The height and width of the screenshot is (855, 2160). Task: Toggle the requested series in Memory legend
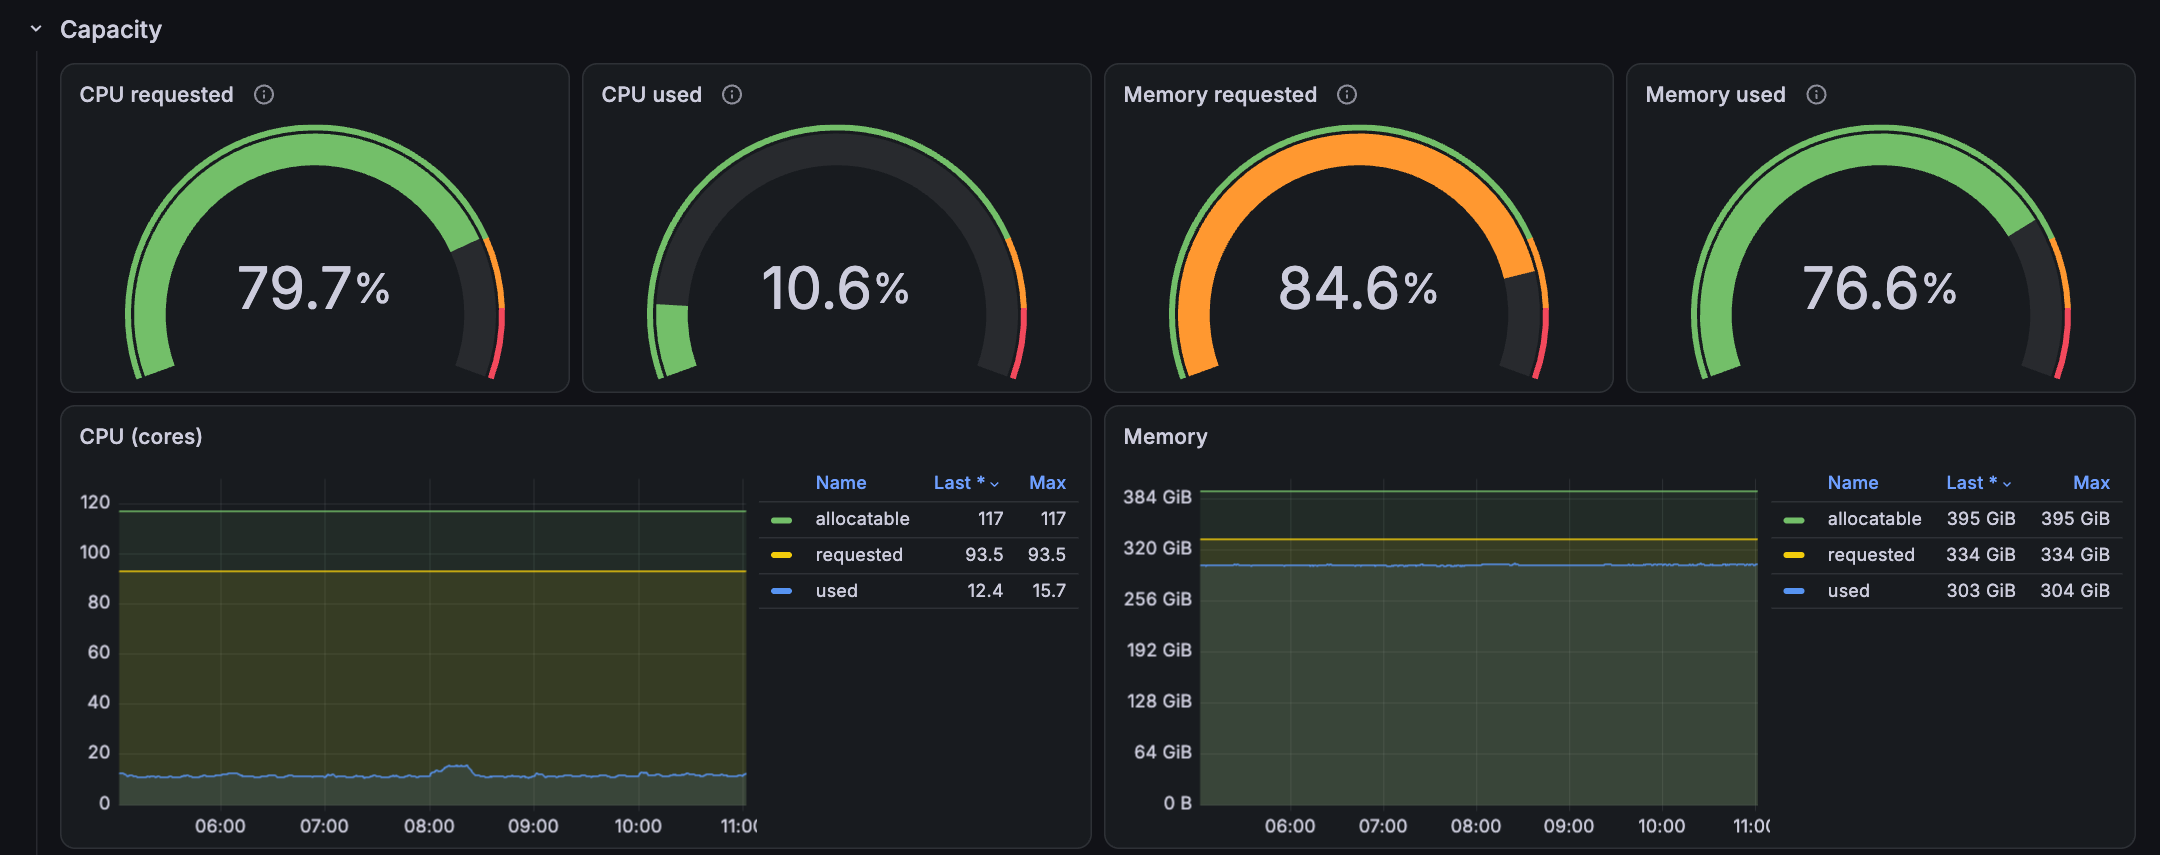[x=1871, y=555]
